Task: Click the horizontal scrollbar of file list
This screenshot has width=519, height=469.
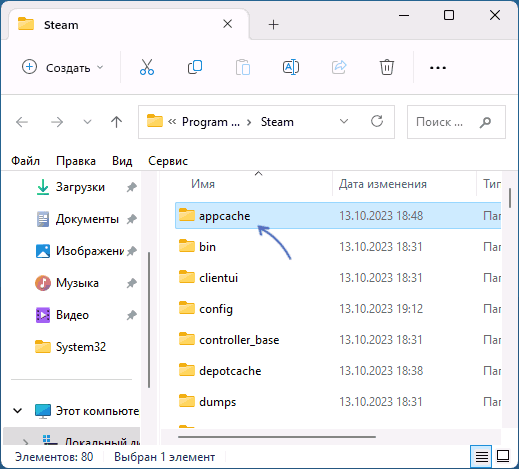Action: (x=277, y=437)
